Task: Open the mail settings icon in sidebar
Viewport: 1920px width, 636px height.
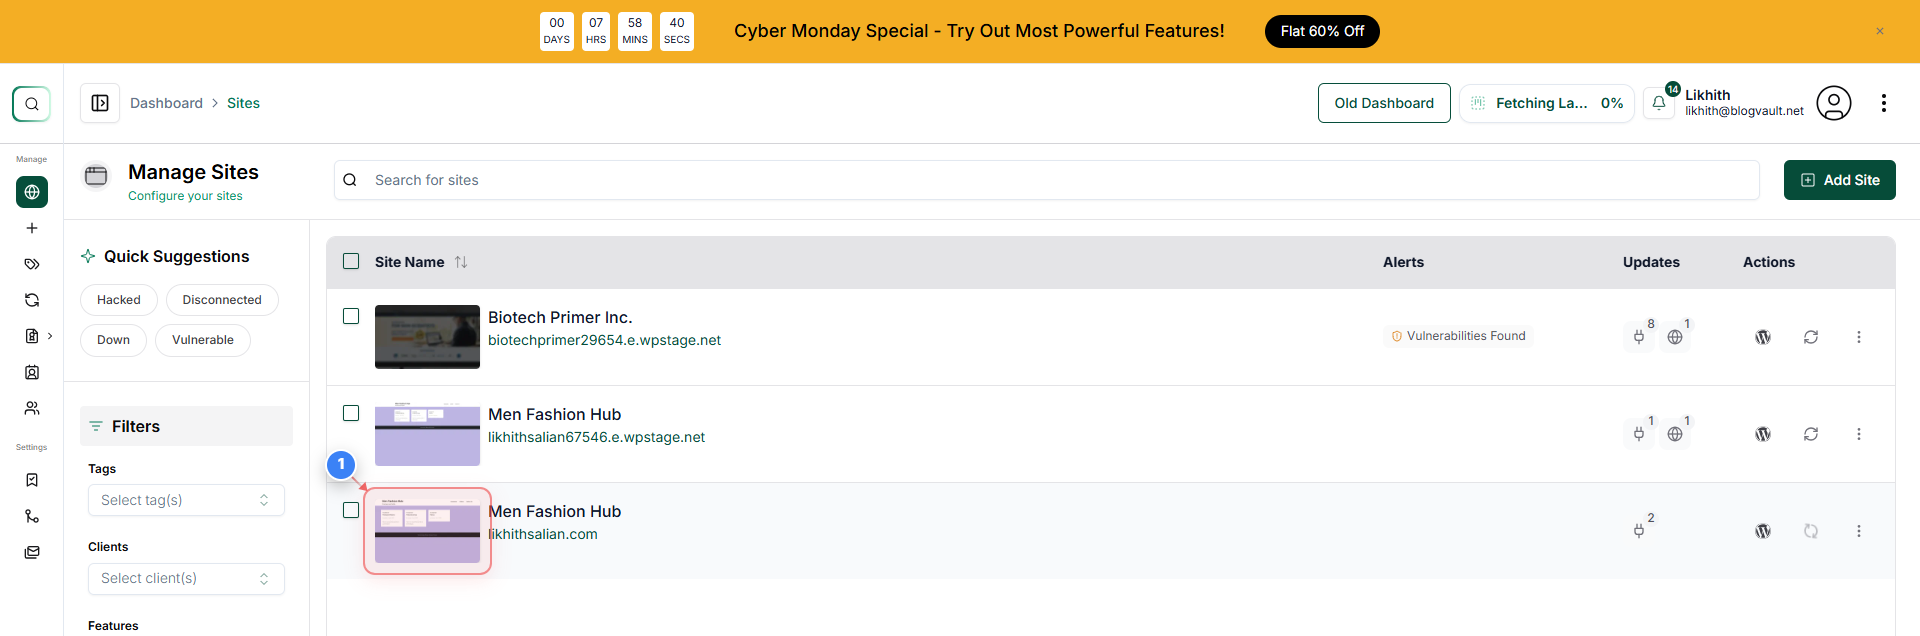Action: click(x=32, y=552)
